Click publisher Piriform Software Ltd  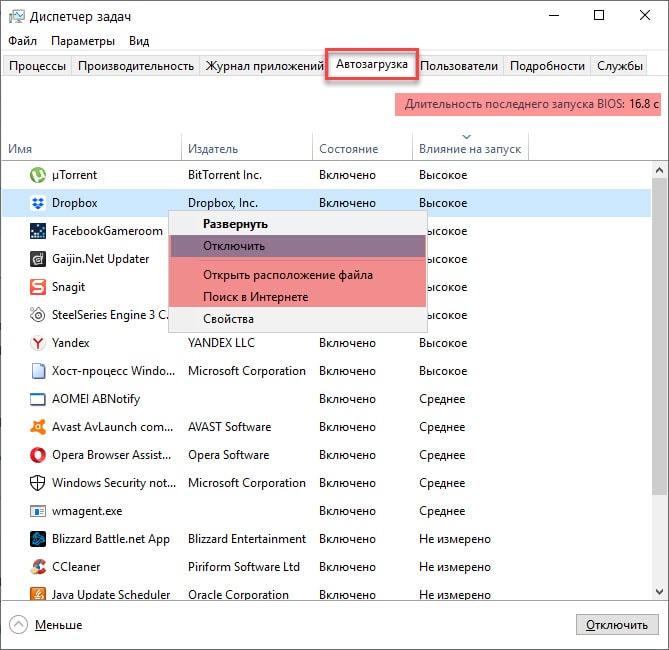(244, 567)
